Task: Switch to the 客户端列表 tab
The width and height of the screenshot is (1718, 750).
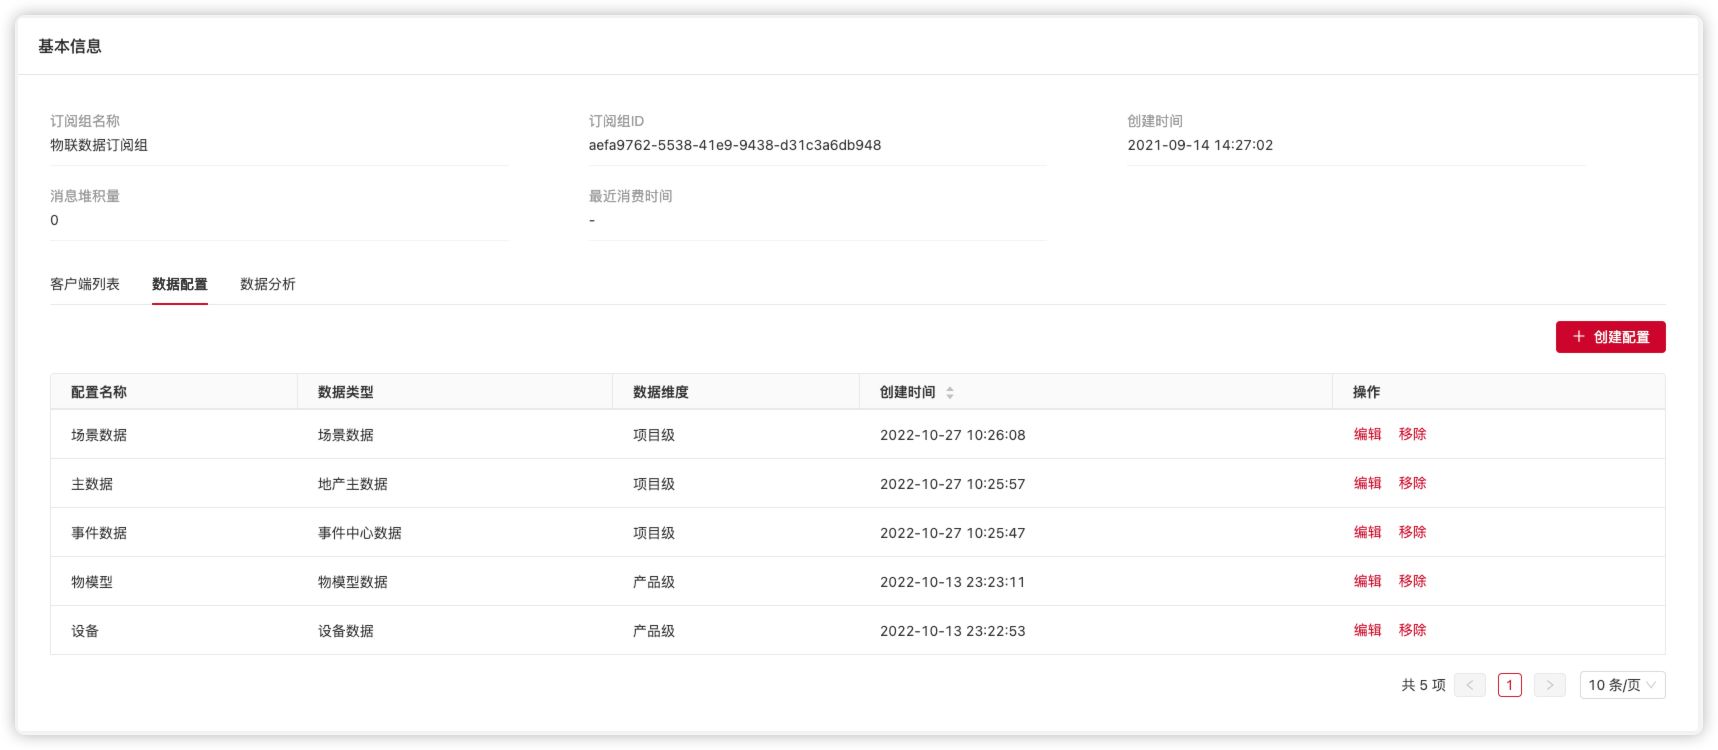Action: (85, 284)
